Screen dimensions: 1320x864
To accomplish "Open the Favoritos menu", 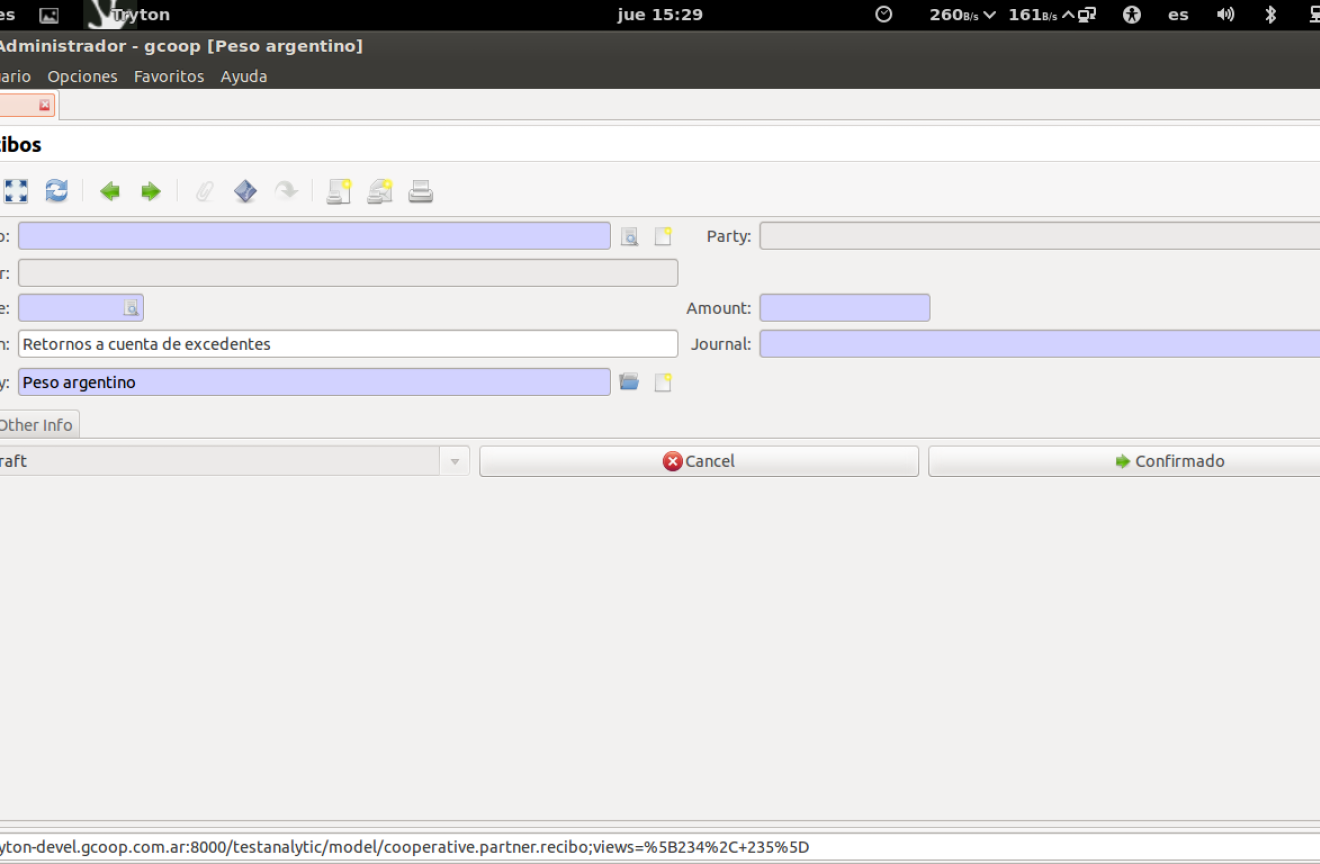I will (169, 76).
